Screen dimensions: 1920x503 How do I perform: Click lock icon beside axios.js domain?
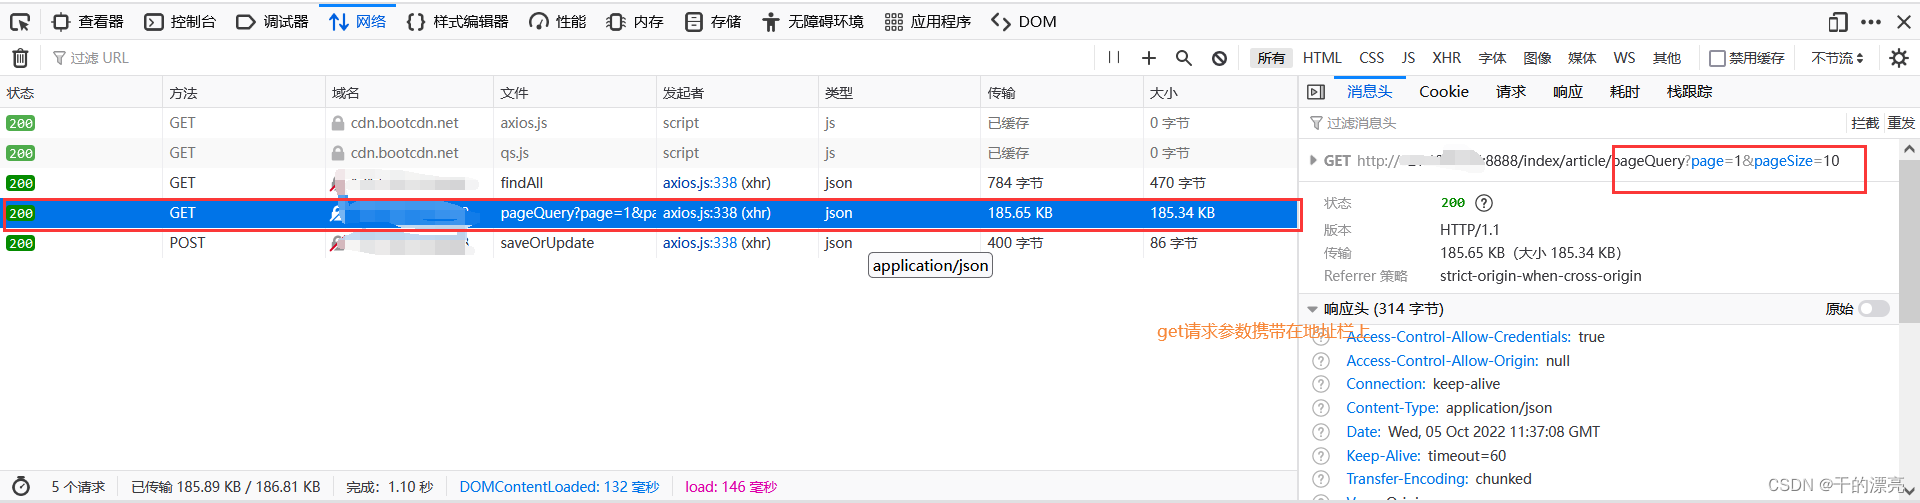338,123
